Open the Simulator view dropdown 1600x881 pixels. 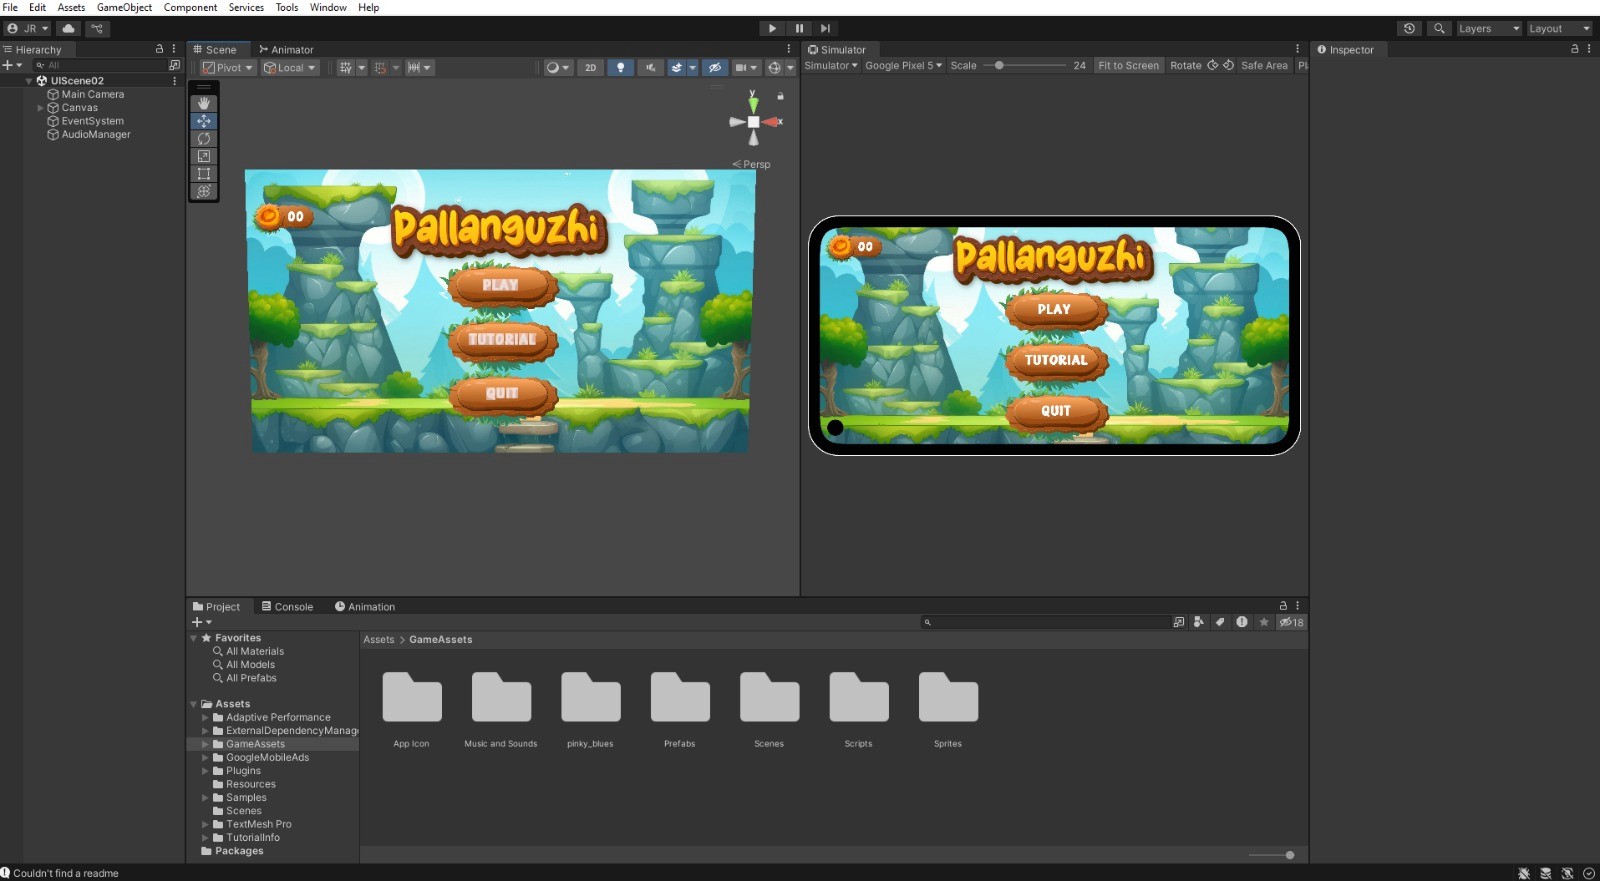coord(831,65)
